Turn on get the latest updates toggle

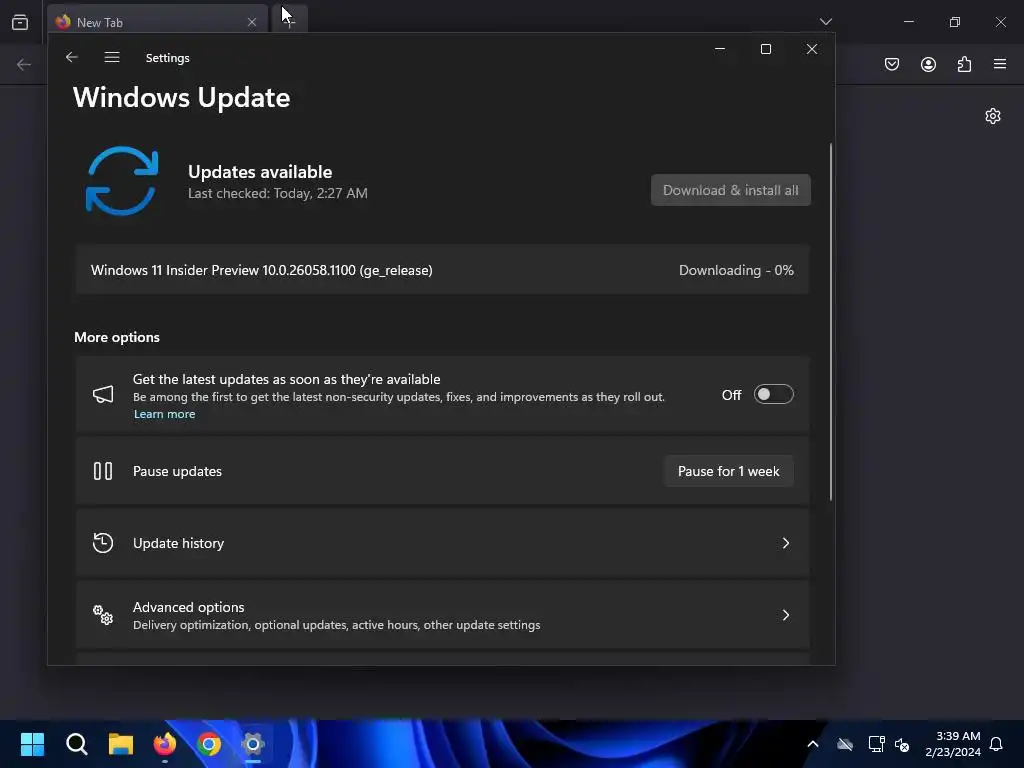[773, 394]
